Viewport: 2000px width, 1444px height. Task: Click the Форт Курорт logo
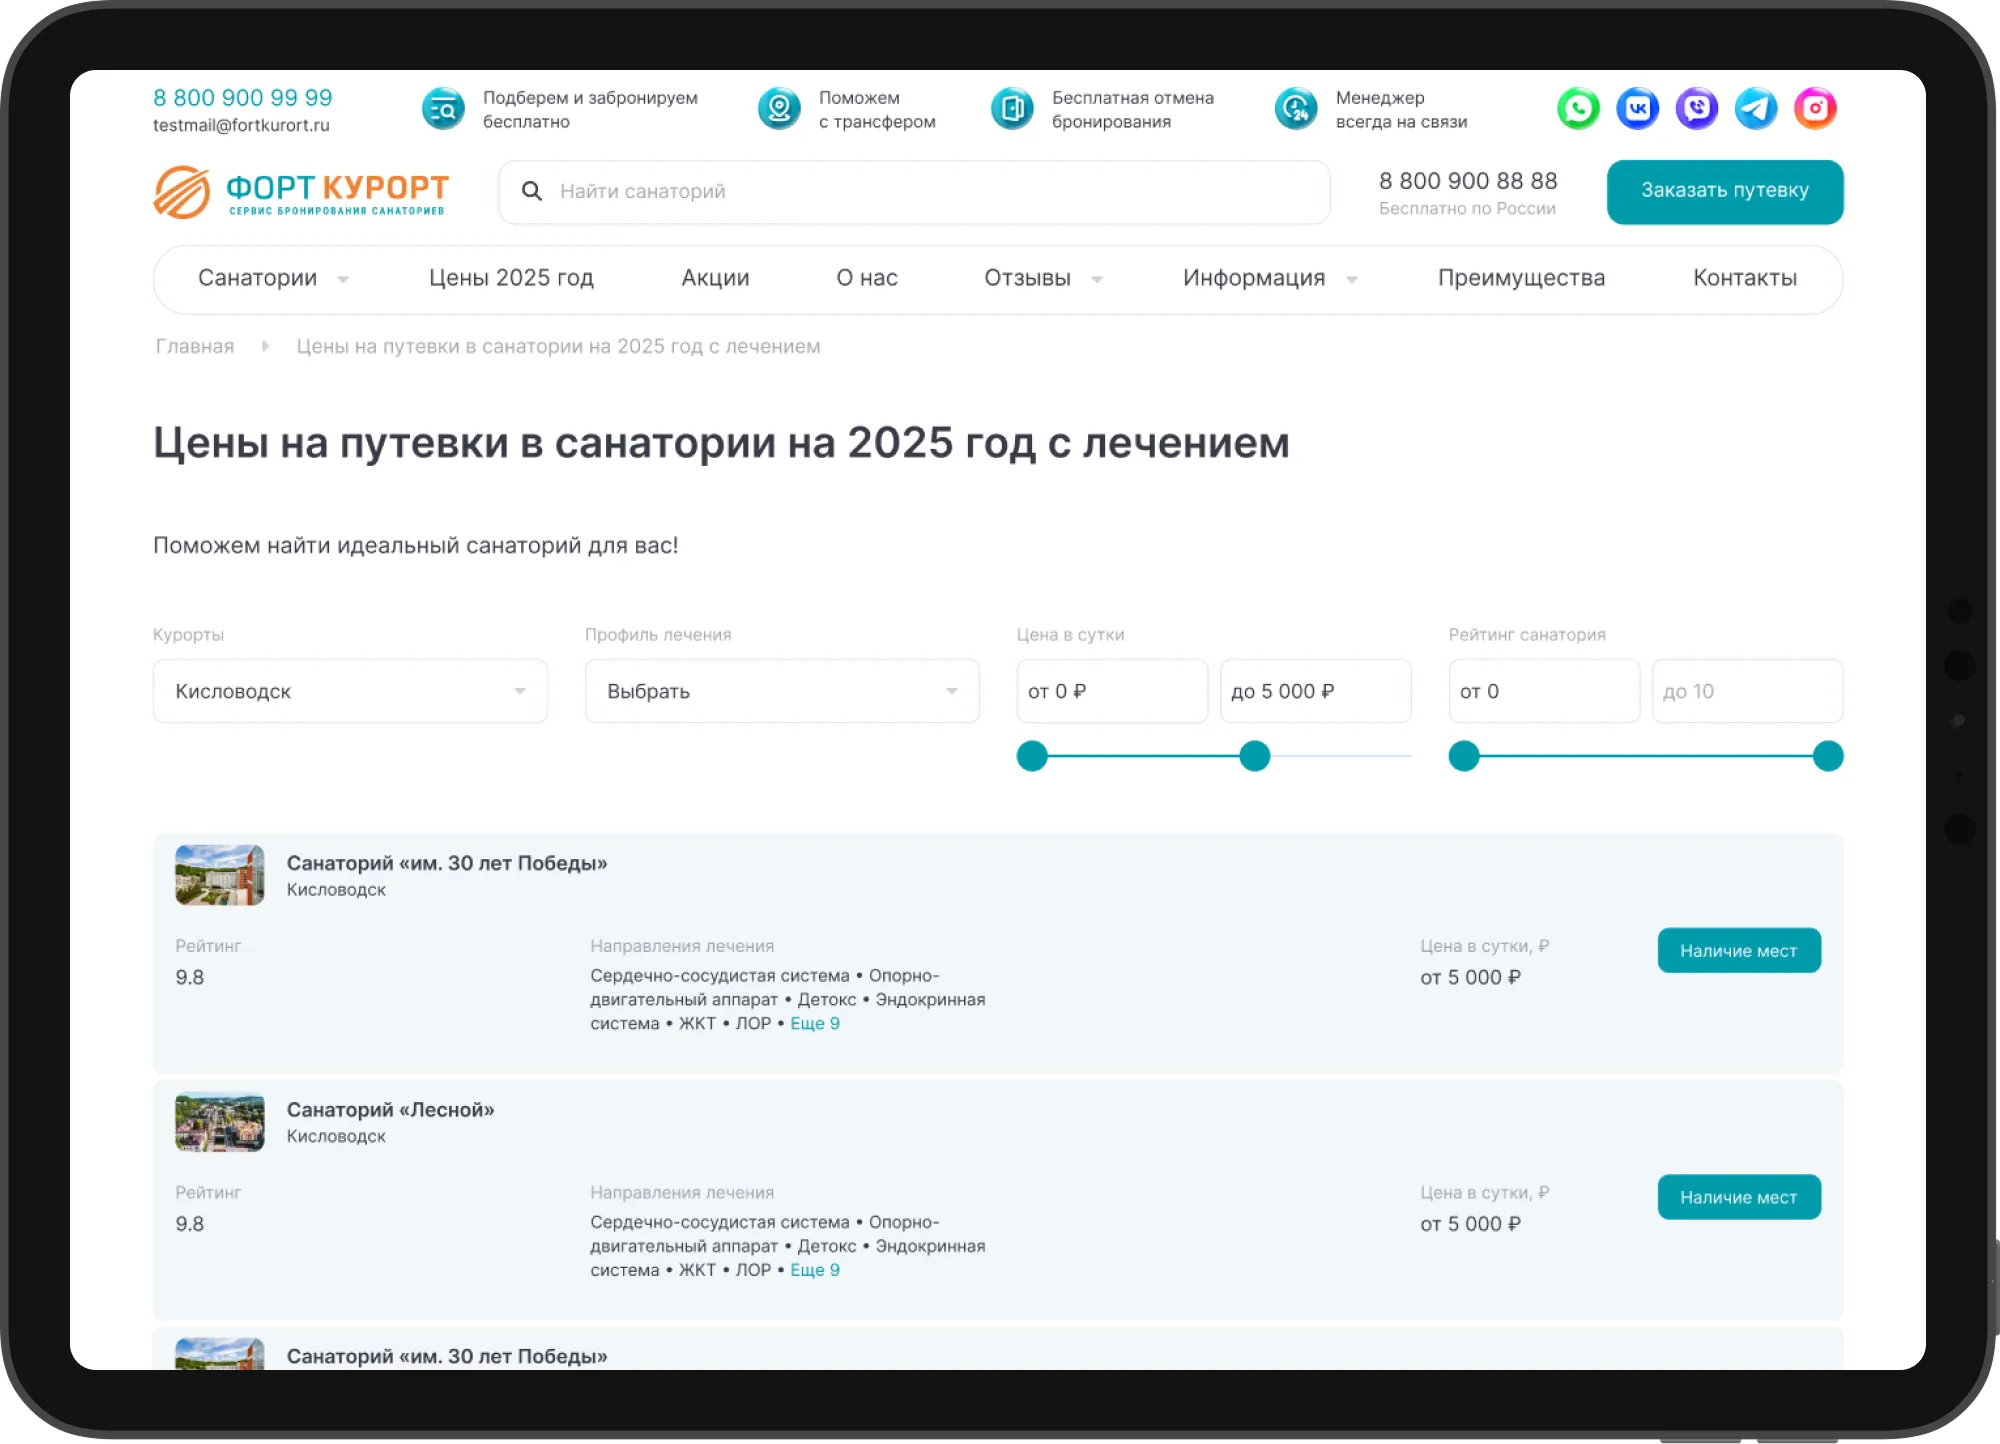301,192
